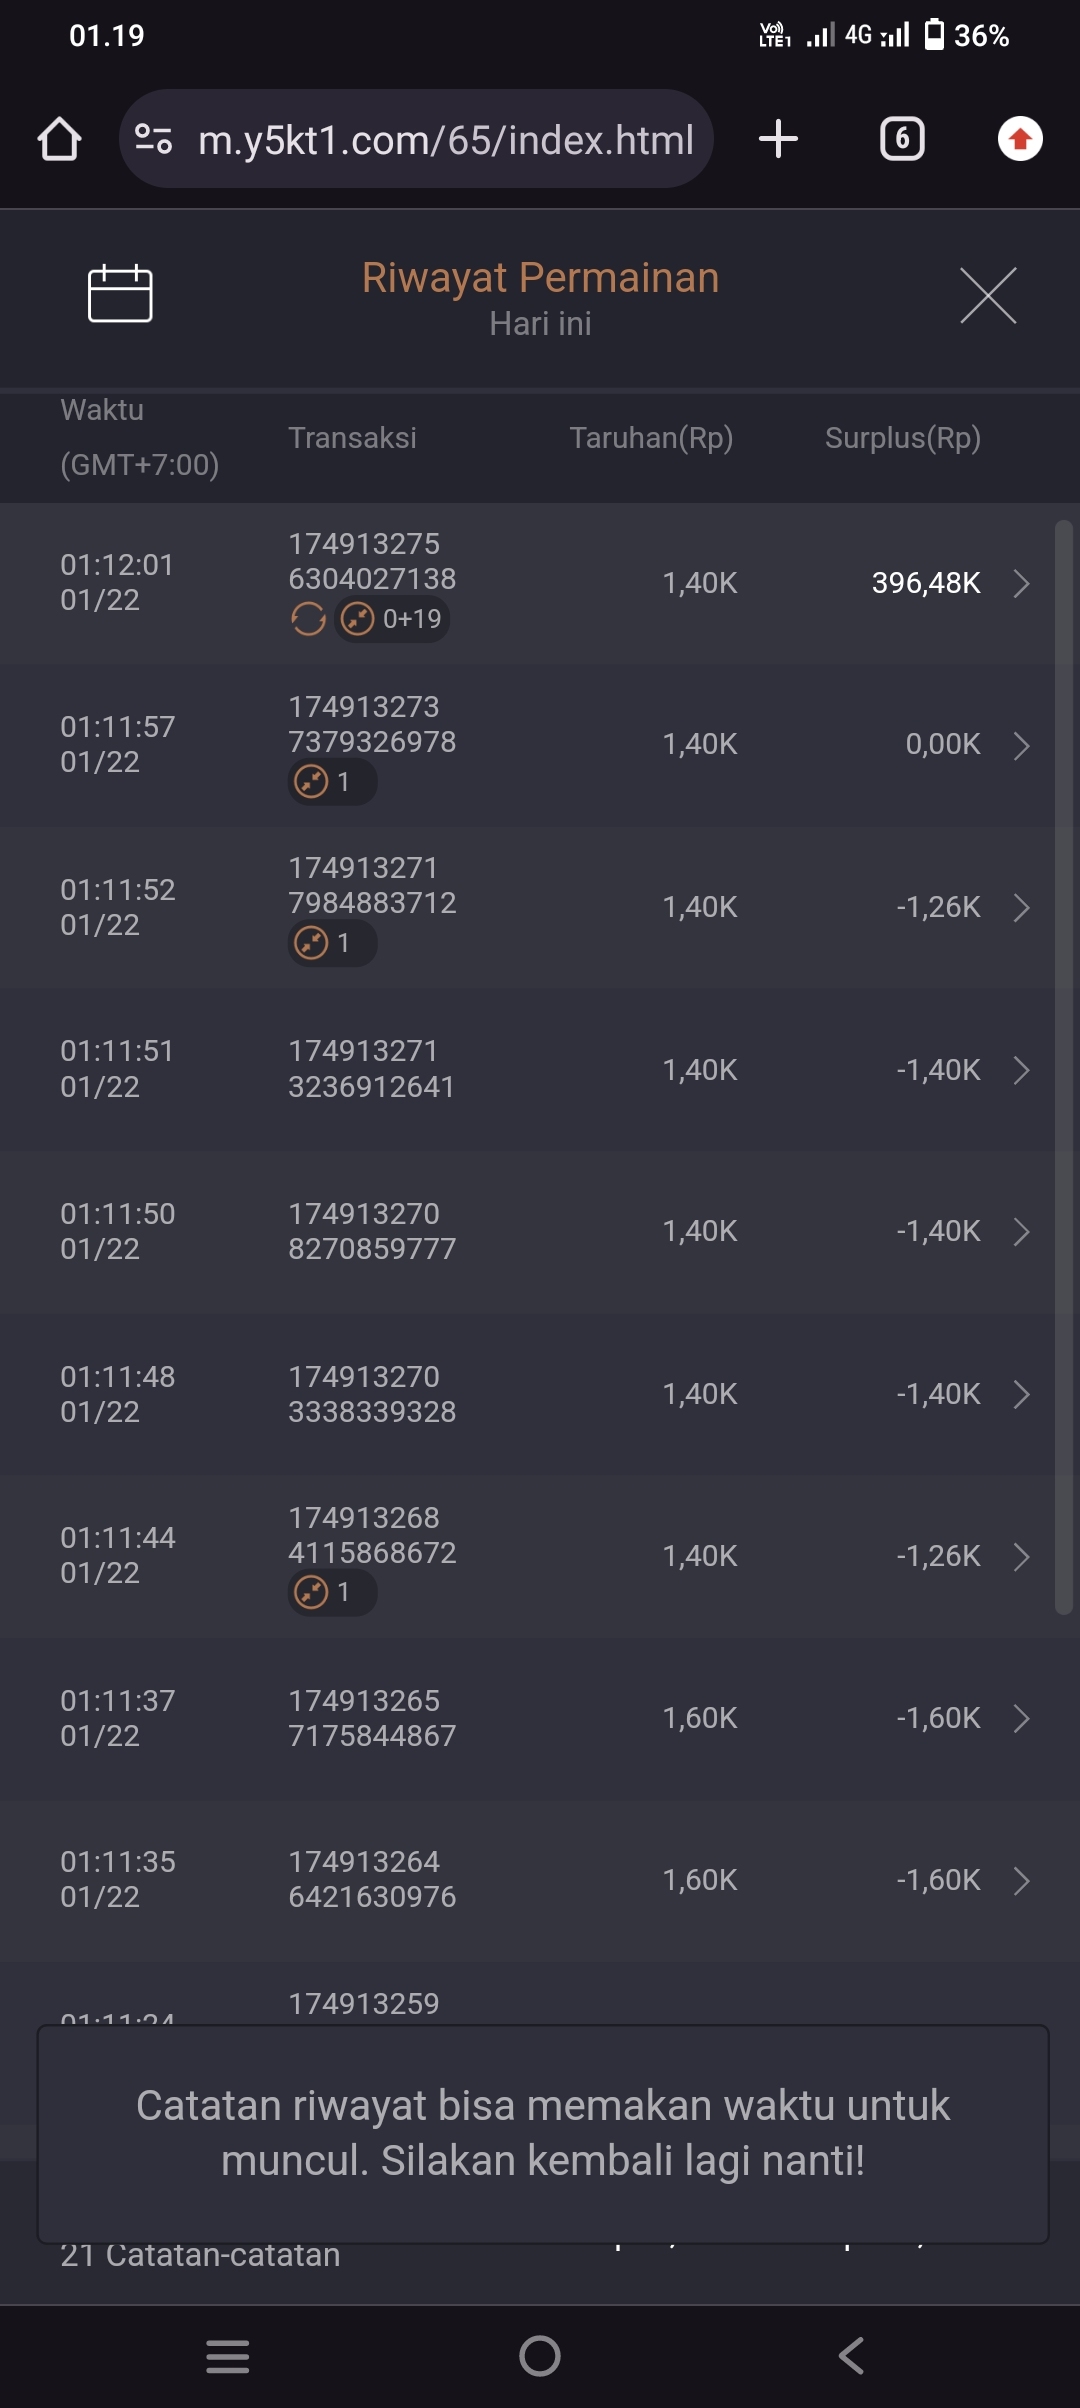Screen dimensions: 1080x2408
Task: Tap the browser home icon
Action: 59,139
